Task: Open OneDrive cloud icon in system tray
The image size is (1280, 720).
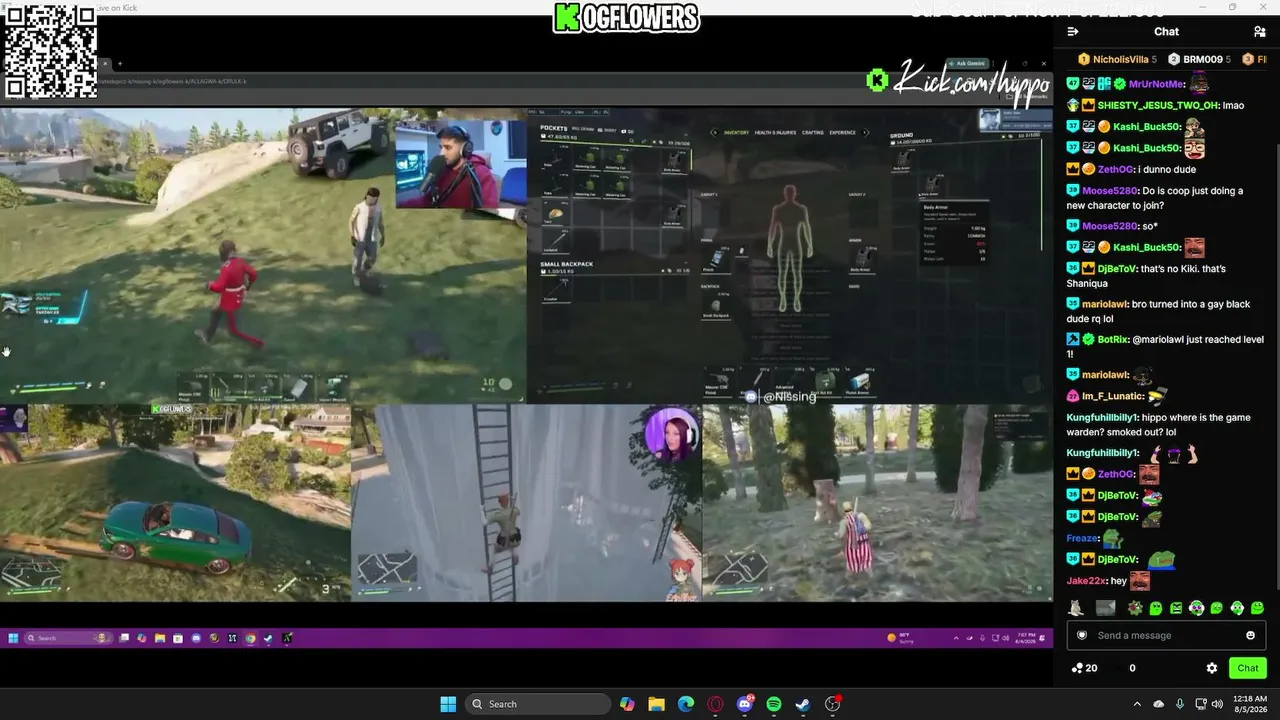Action: [x=1159, y=704]
